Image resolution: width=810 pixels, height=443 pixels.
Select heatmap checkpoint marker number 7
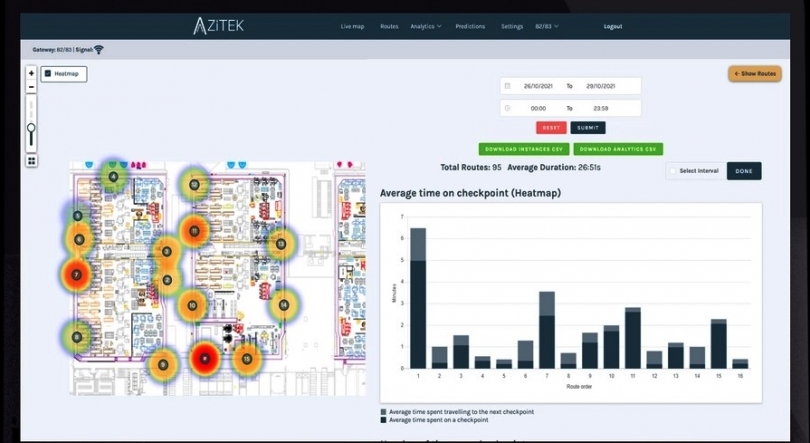76,273
